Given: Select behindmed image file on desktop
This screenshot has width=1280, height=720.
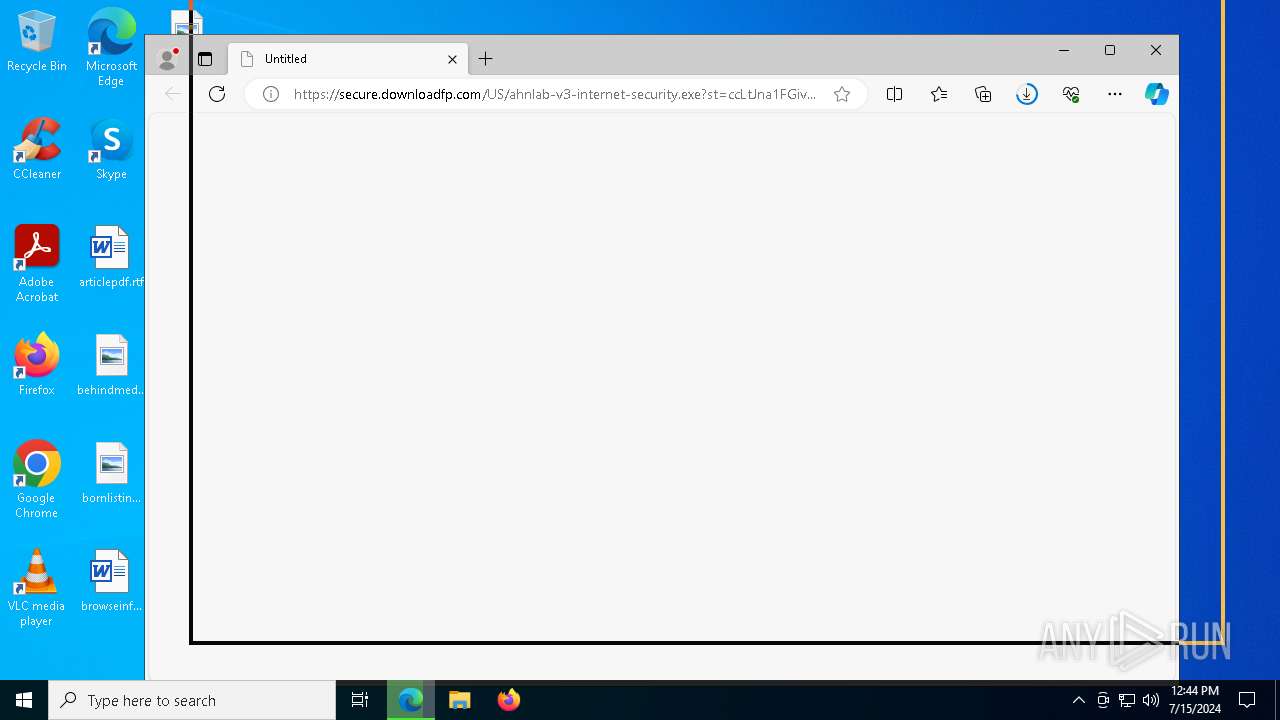Looking at the screenshot, I should pyautogui.click(x=111, y=365).
